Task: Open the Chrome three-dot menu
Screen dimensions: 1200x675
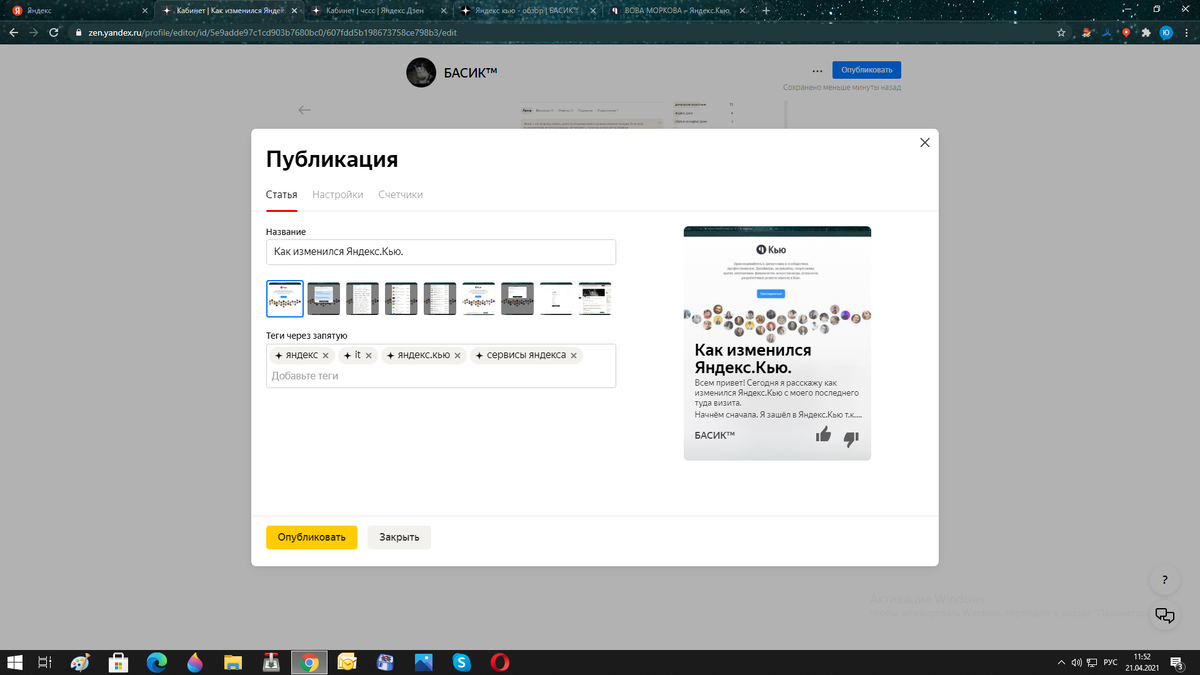Action: coord(1186,32)
